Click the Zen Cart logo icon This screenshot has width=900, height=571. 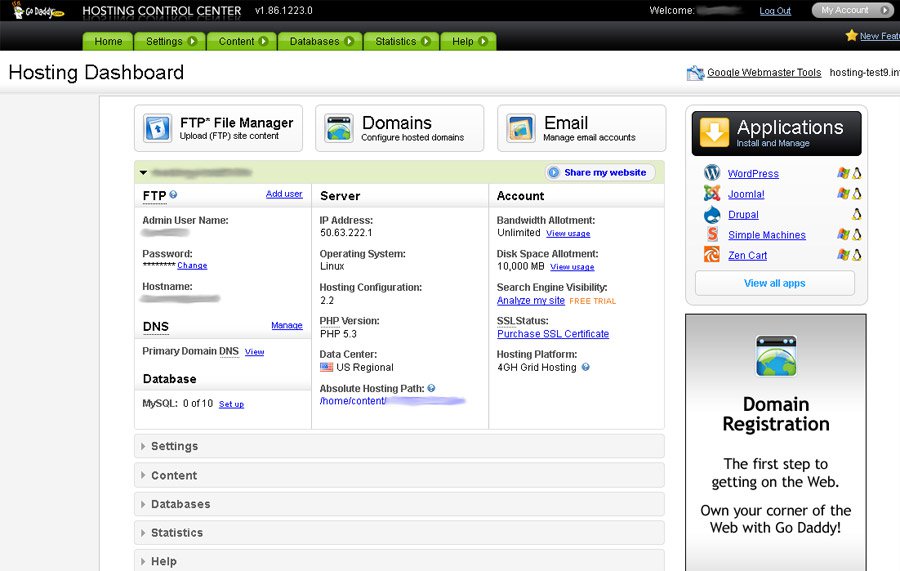(712, 254)
